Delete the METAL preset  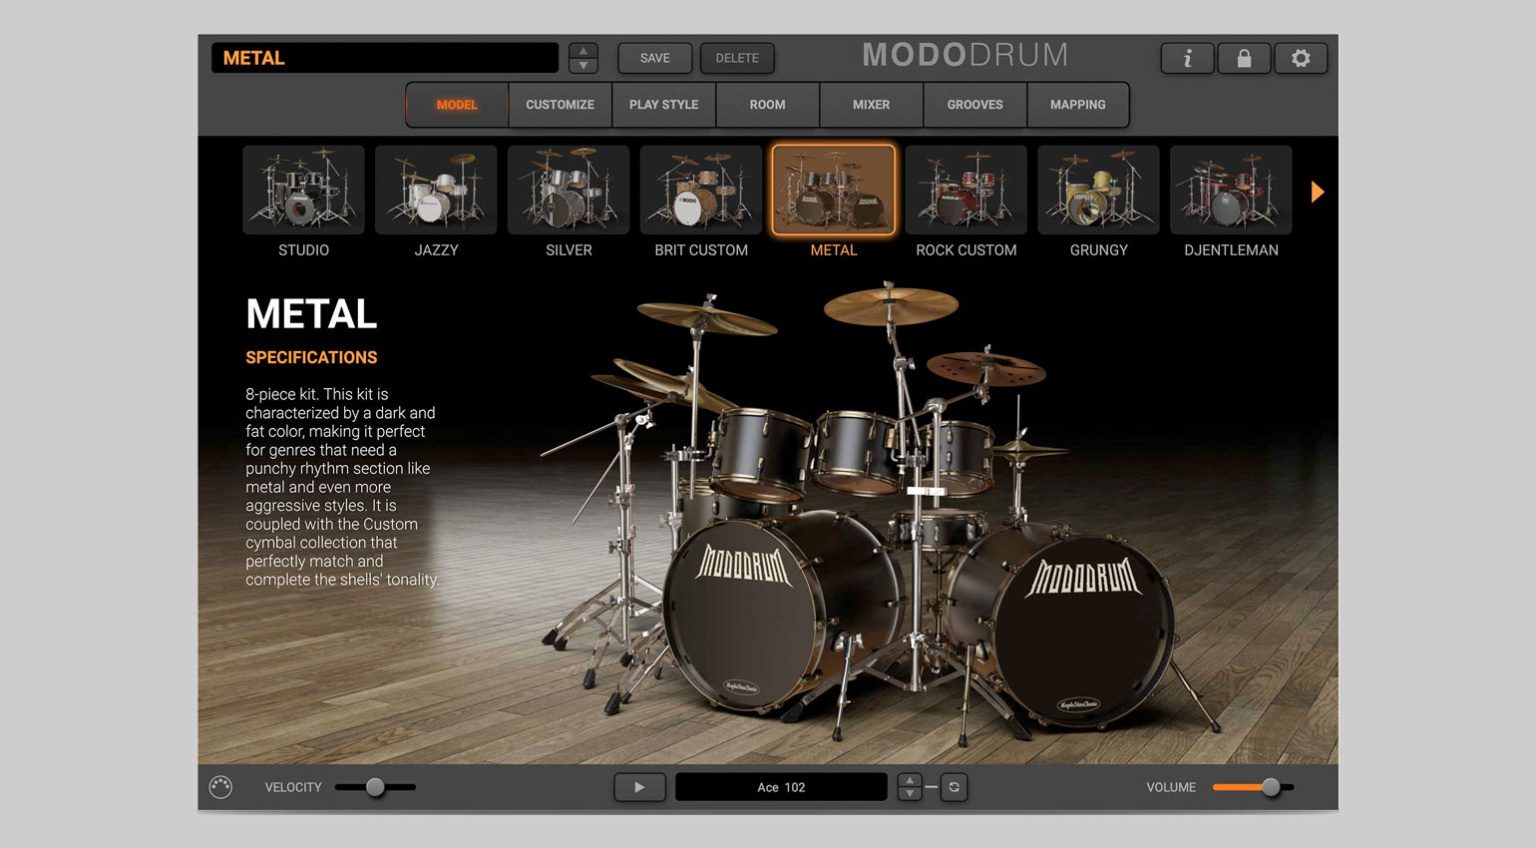[x=737, y=58]
